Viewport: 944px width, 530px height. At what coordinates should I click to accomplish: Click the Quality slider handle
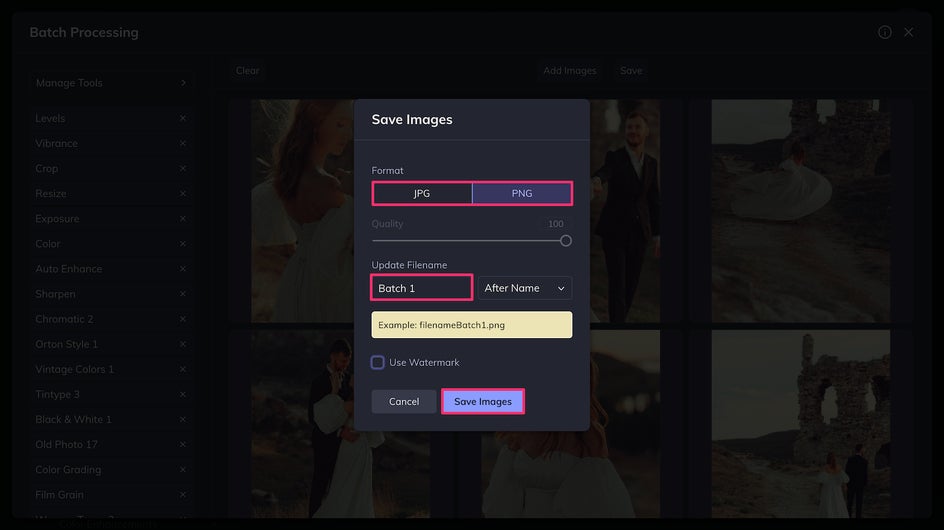[x=565, y=241]
